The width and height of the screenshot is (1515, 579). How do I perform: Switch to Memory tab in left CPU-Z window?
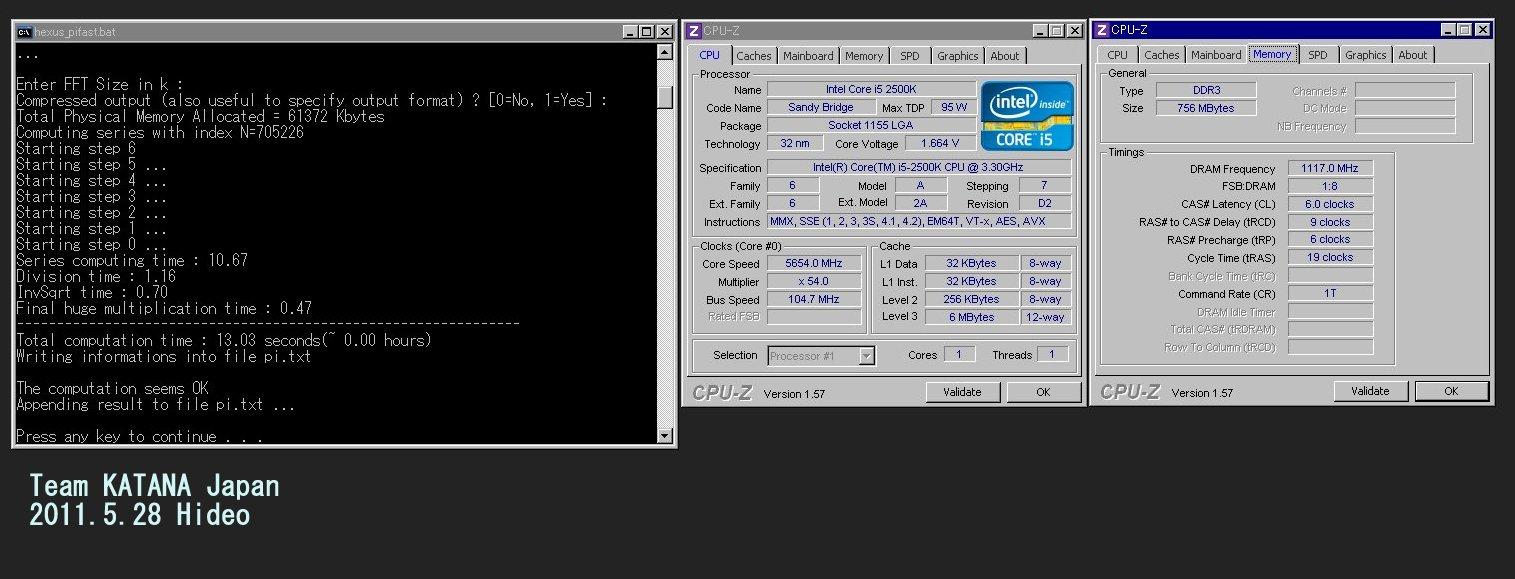(x=864, y=56)
